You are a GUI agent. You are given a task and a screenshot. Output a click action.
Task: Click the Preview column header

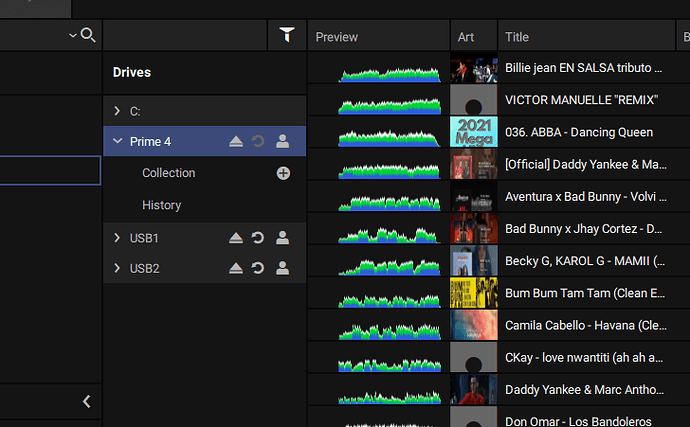click(x=378, y=36)
